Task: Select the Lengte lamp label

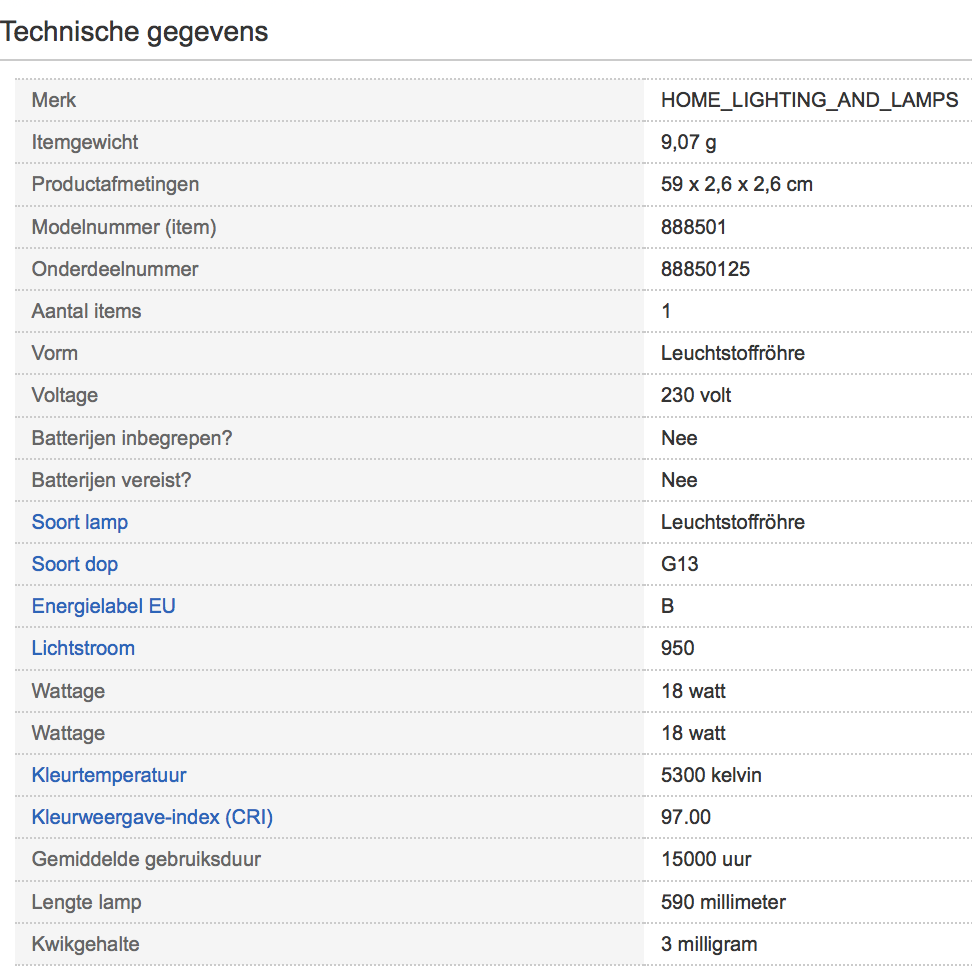Action: [86, 902]
